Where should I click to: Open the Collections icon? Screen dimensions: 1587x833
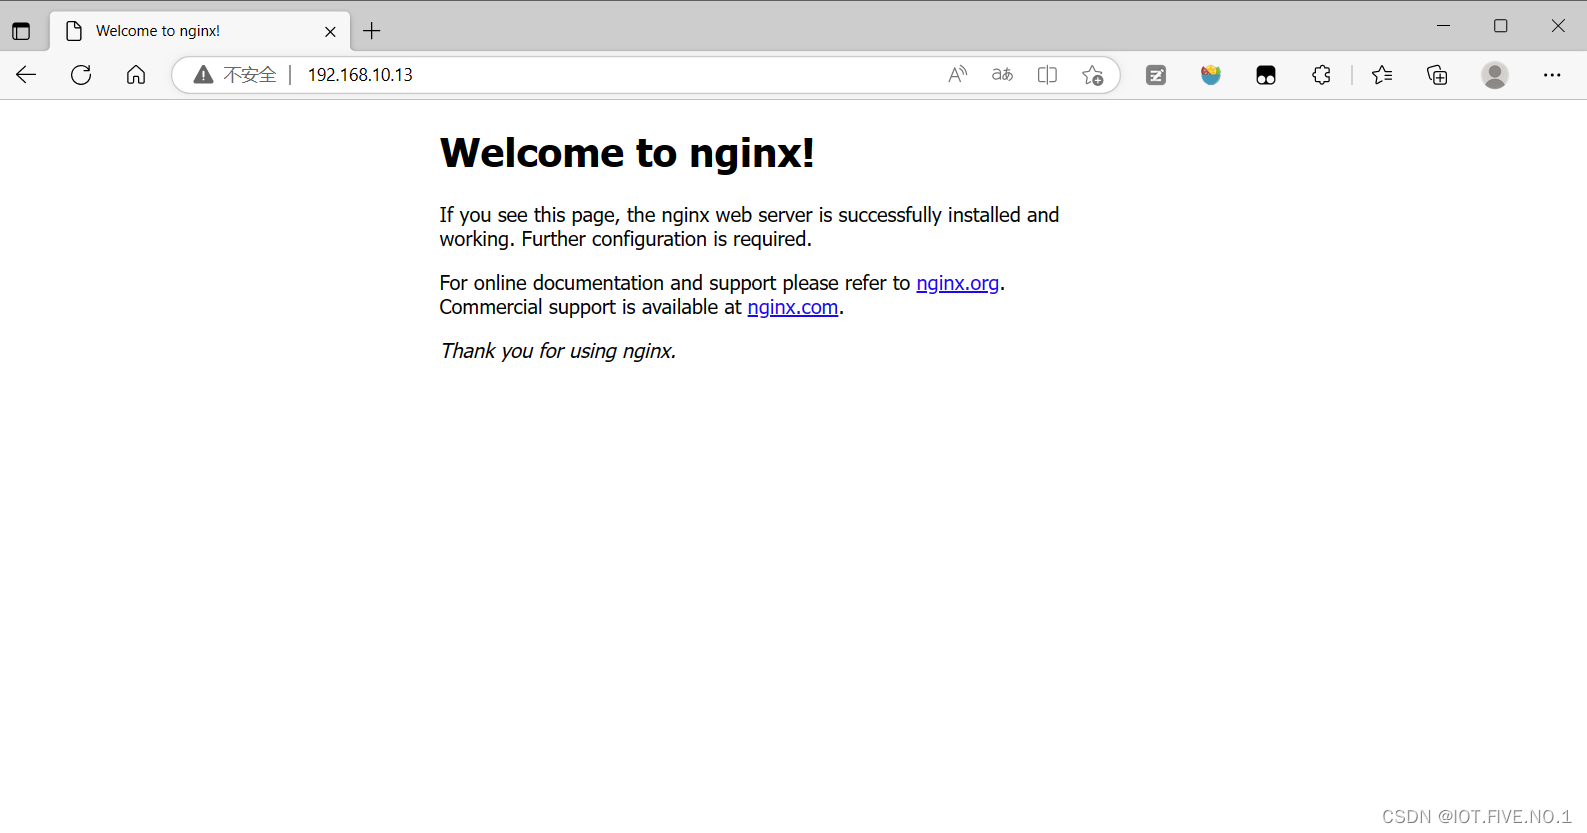(1437, 75)
